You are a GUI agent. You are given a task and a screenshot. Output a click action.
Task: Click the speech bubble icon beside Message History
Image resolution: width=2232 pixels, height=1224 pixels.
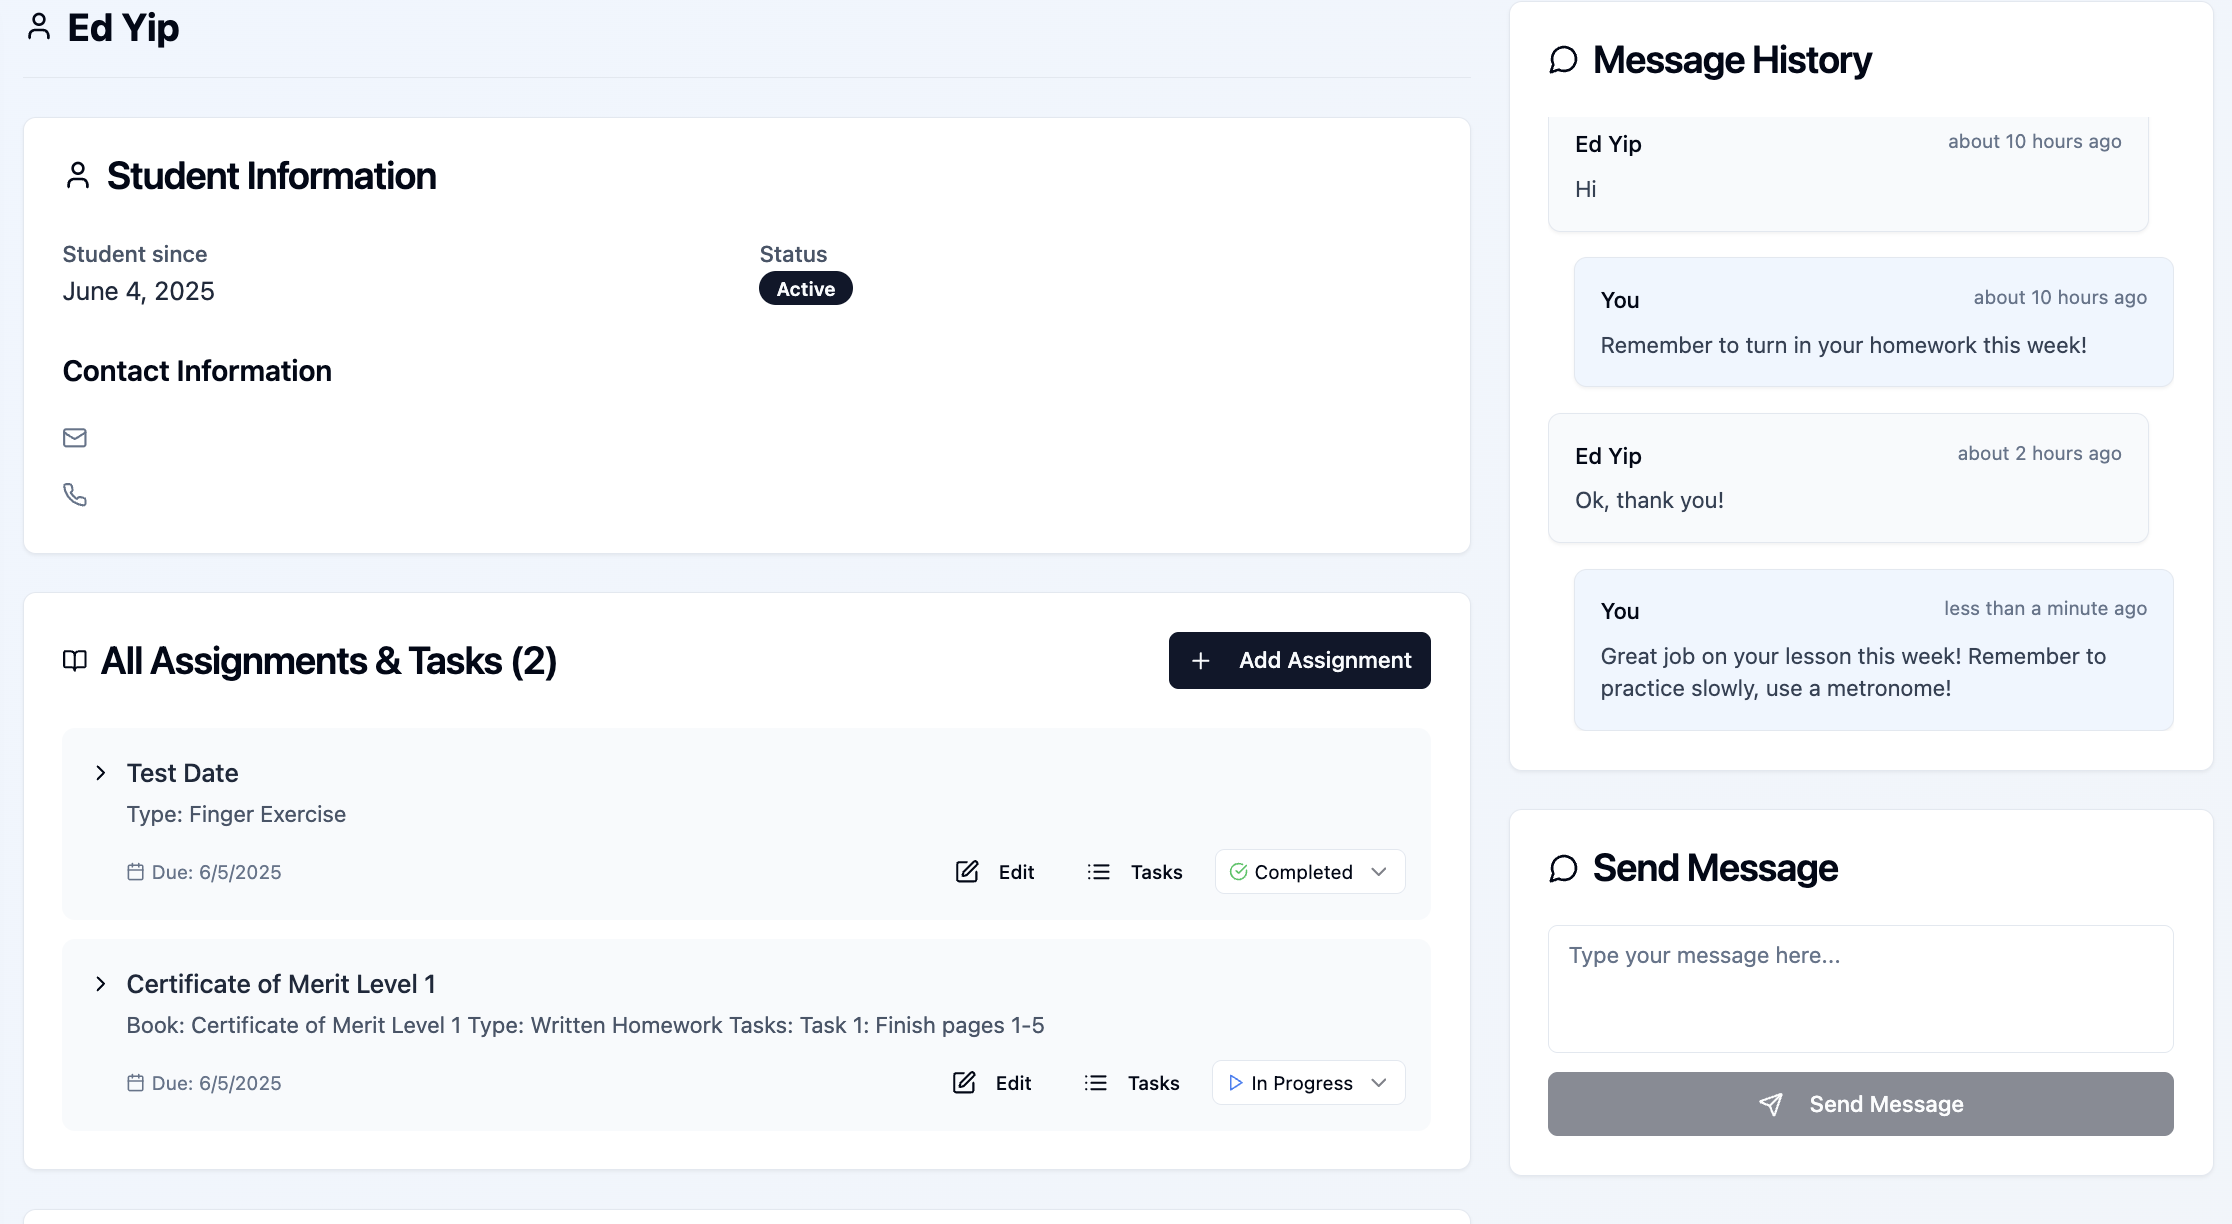[x=1562, y=61]
